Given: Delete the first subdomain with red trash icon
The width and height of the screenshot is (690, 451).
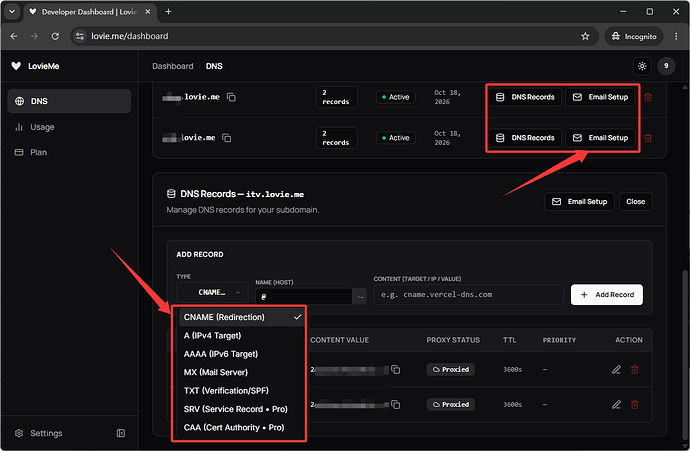Looking at the screenshot, I should click(x=648, y=97).
